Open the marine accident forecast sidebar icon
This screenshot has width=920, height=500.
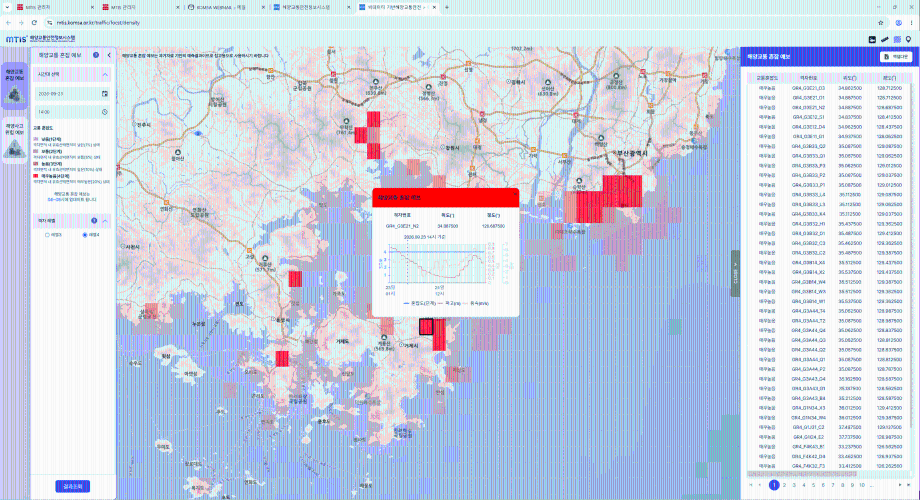click(x=14, y=140)
